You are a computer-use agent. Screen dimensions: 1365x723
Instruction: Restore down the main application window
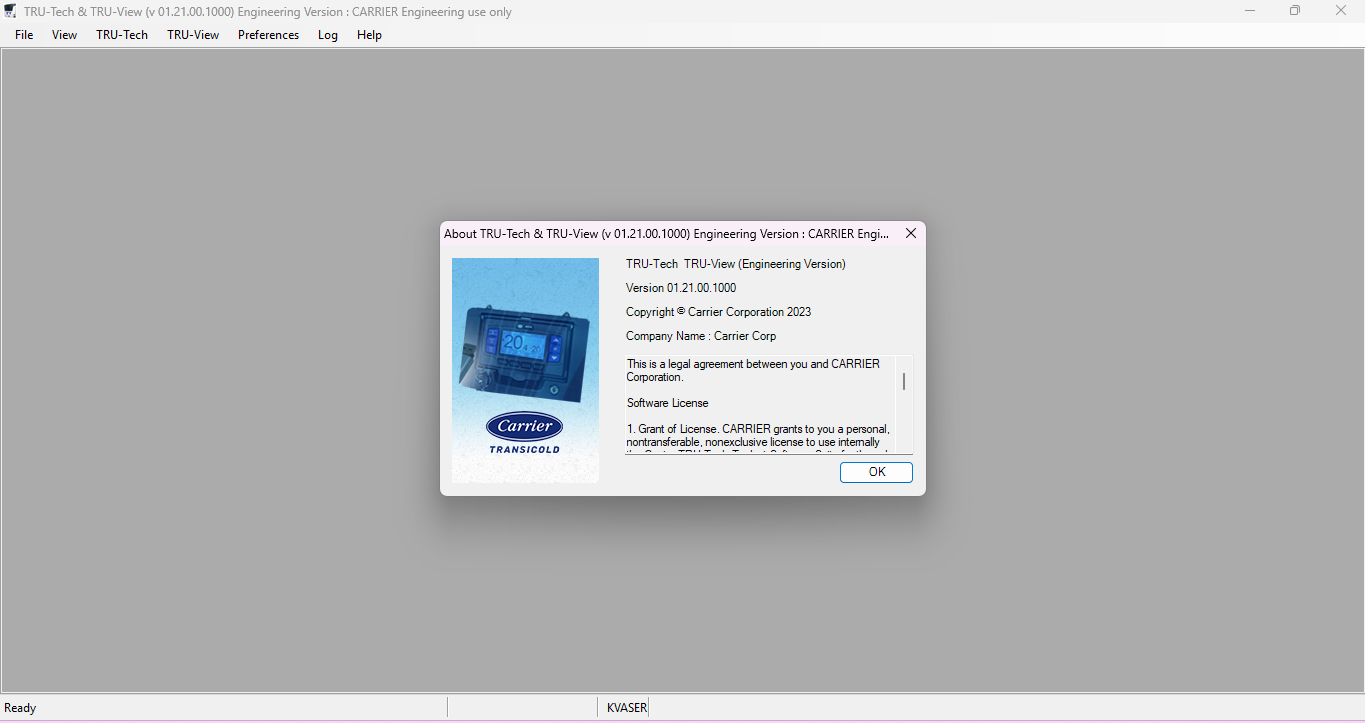click(x=1295, y=11)
